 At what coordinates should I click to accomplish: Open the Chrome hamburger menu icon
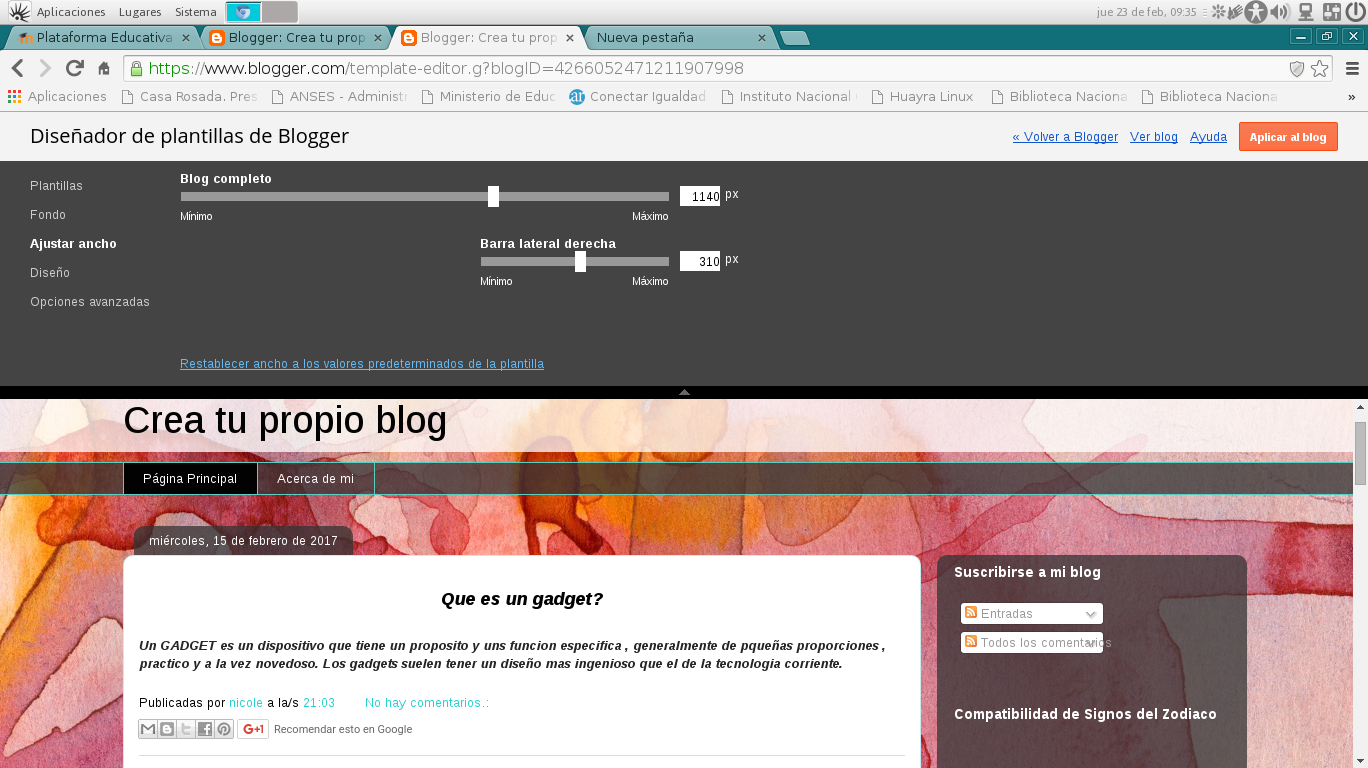[x=1352, y=68]
